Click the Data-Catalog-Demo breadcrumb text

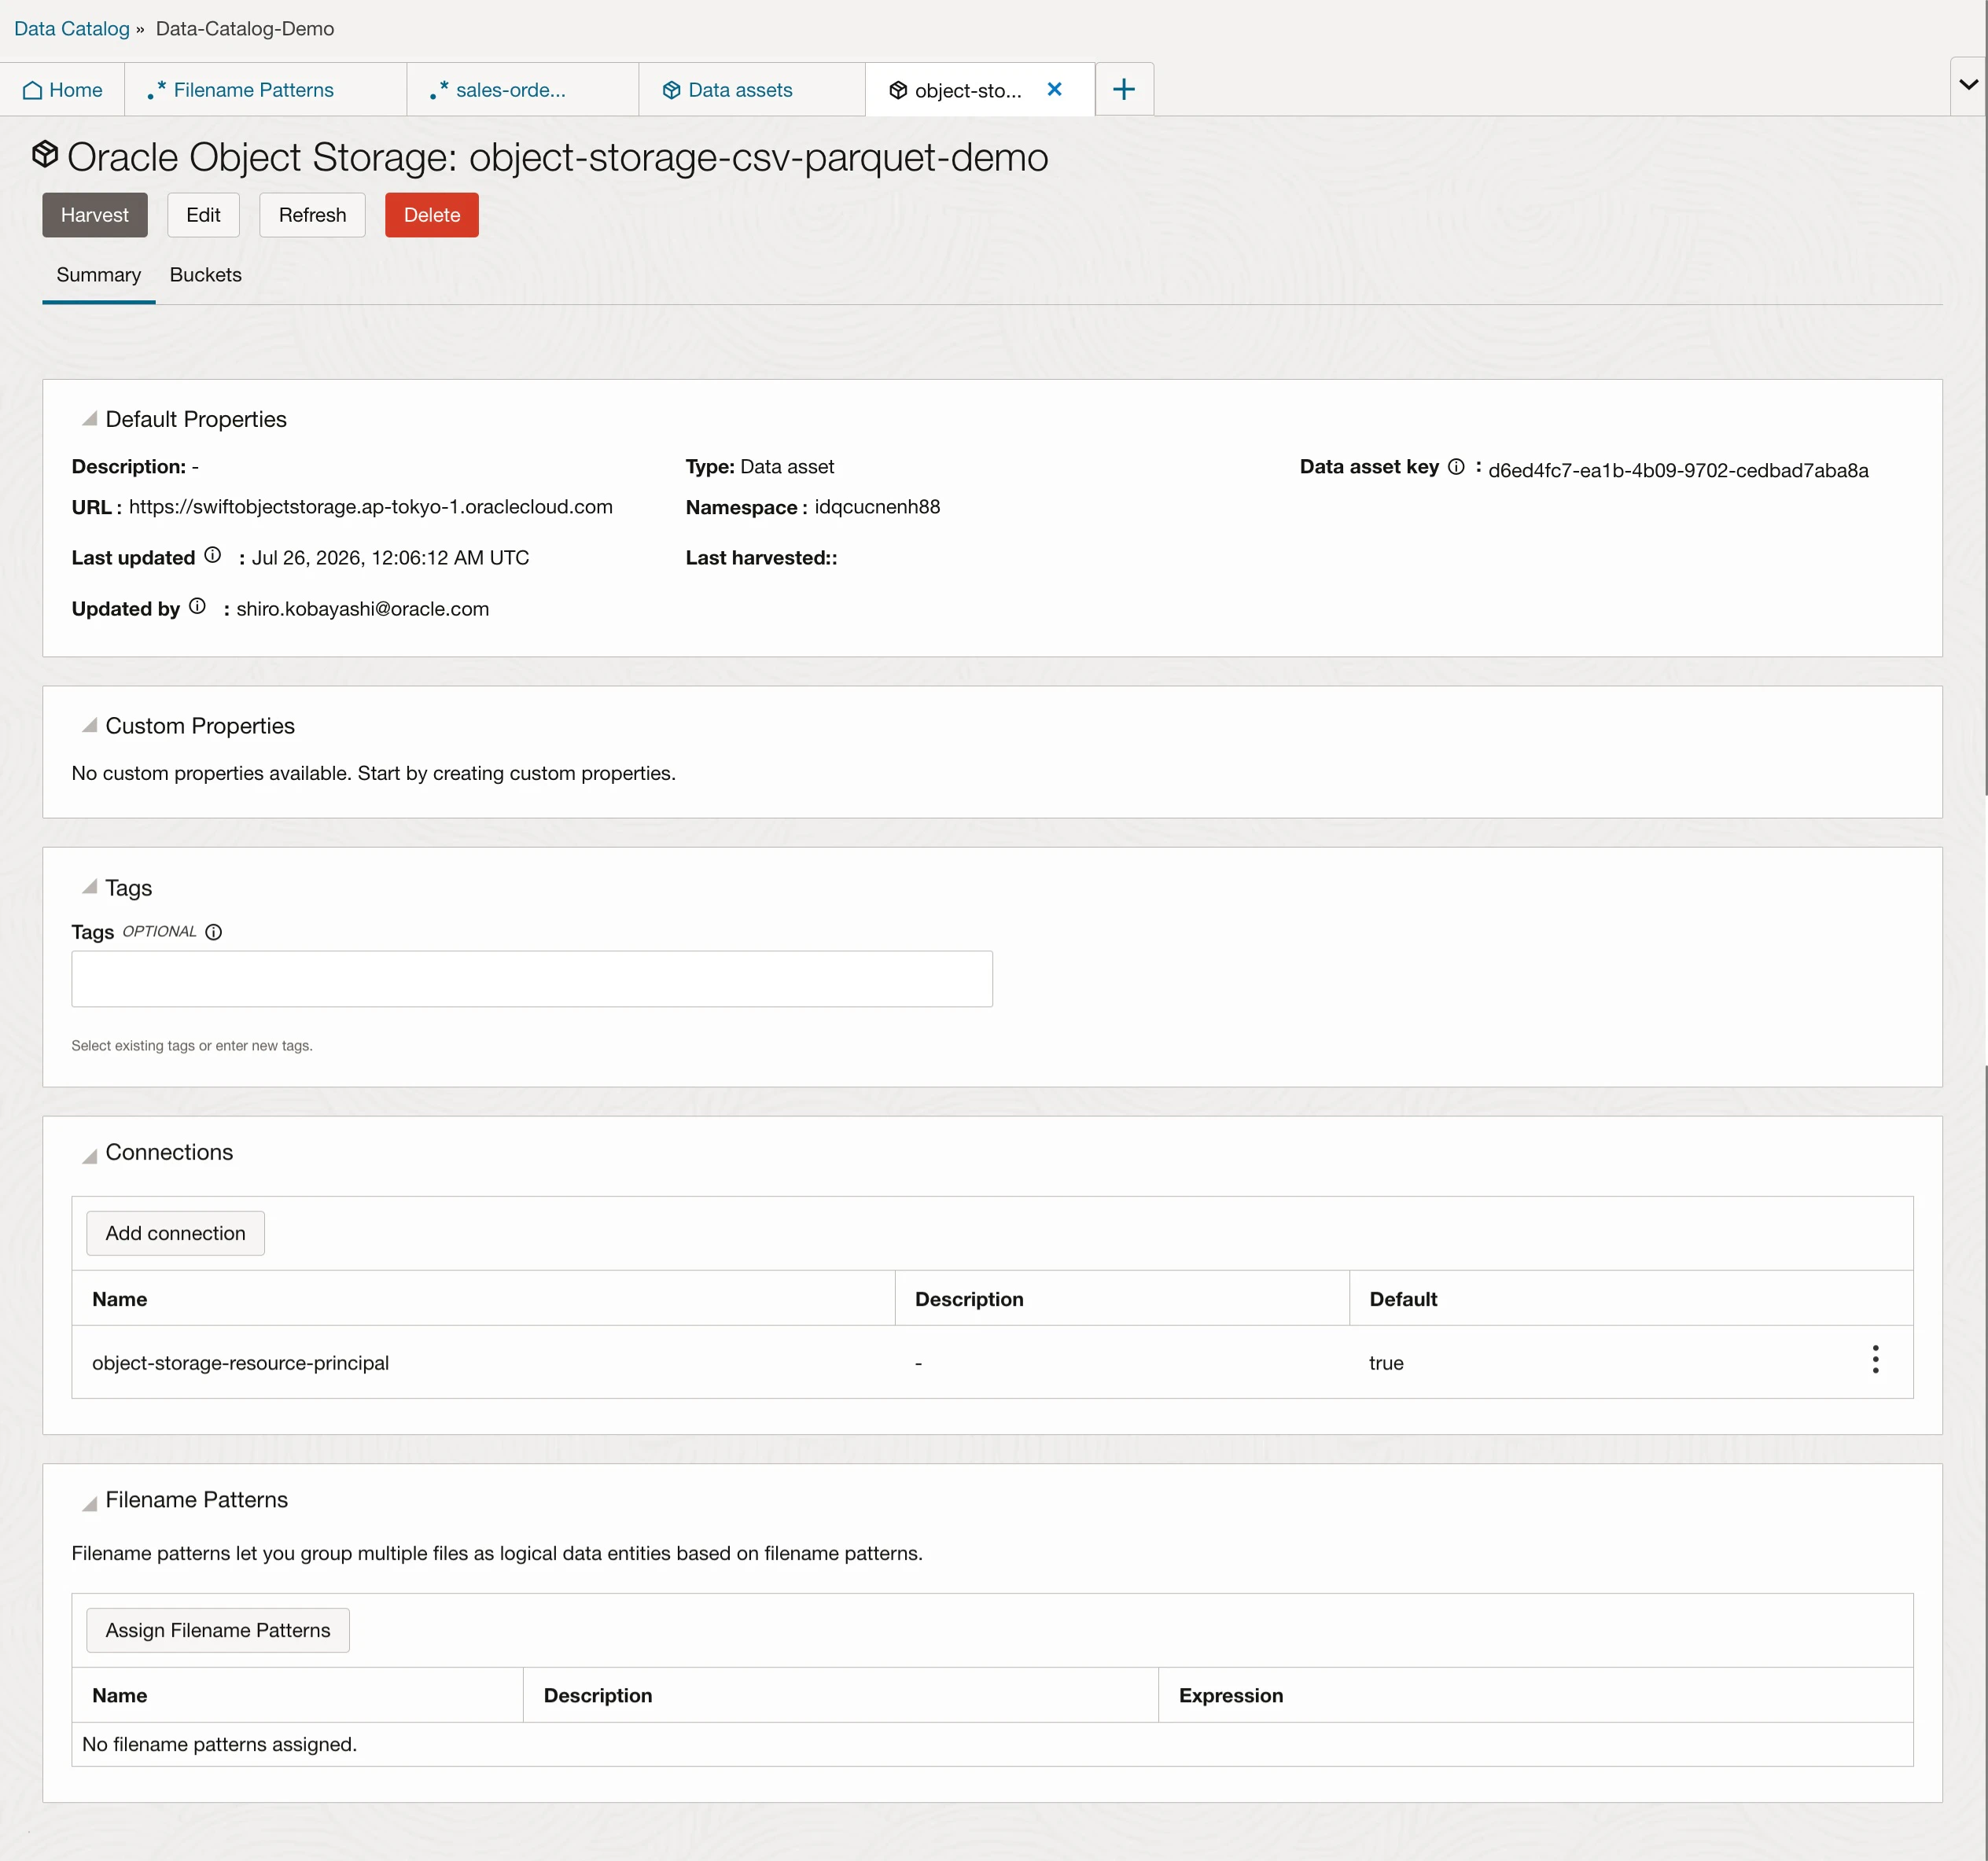click(x=245, y=29)
